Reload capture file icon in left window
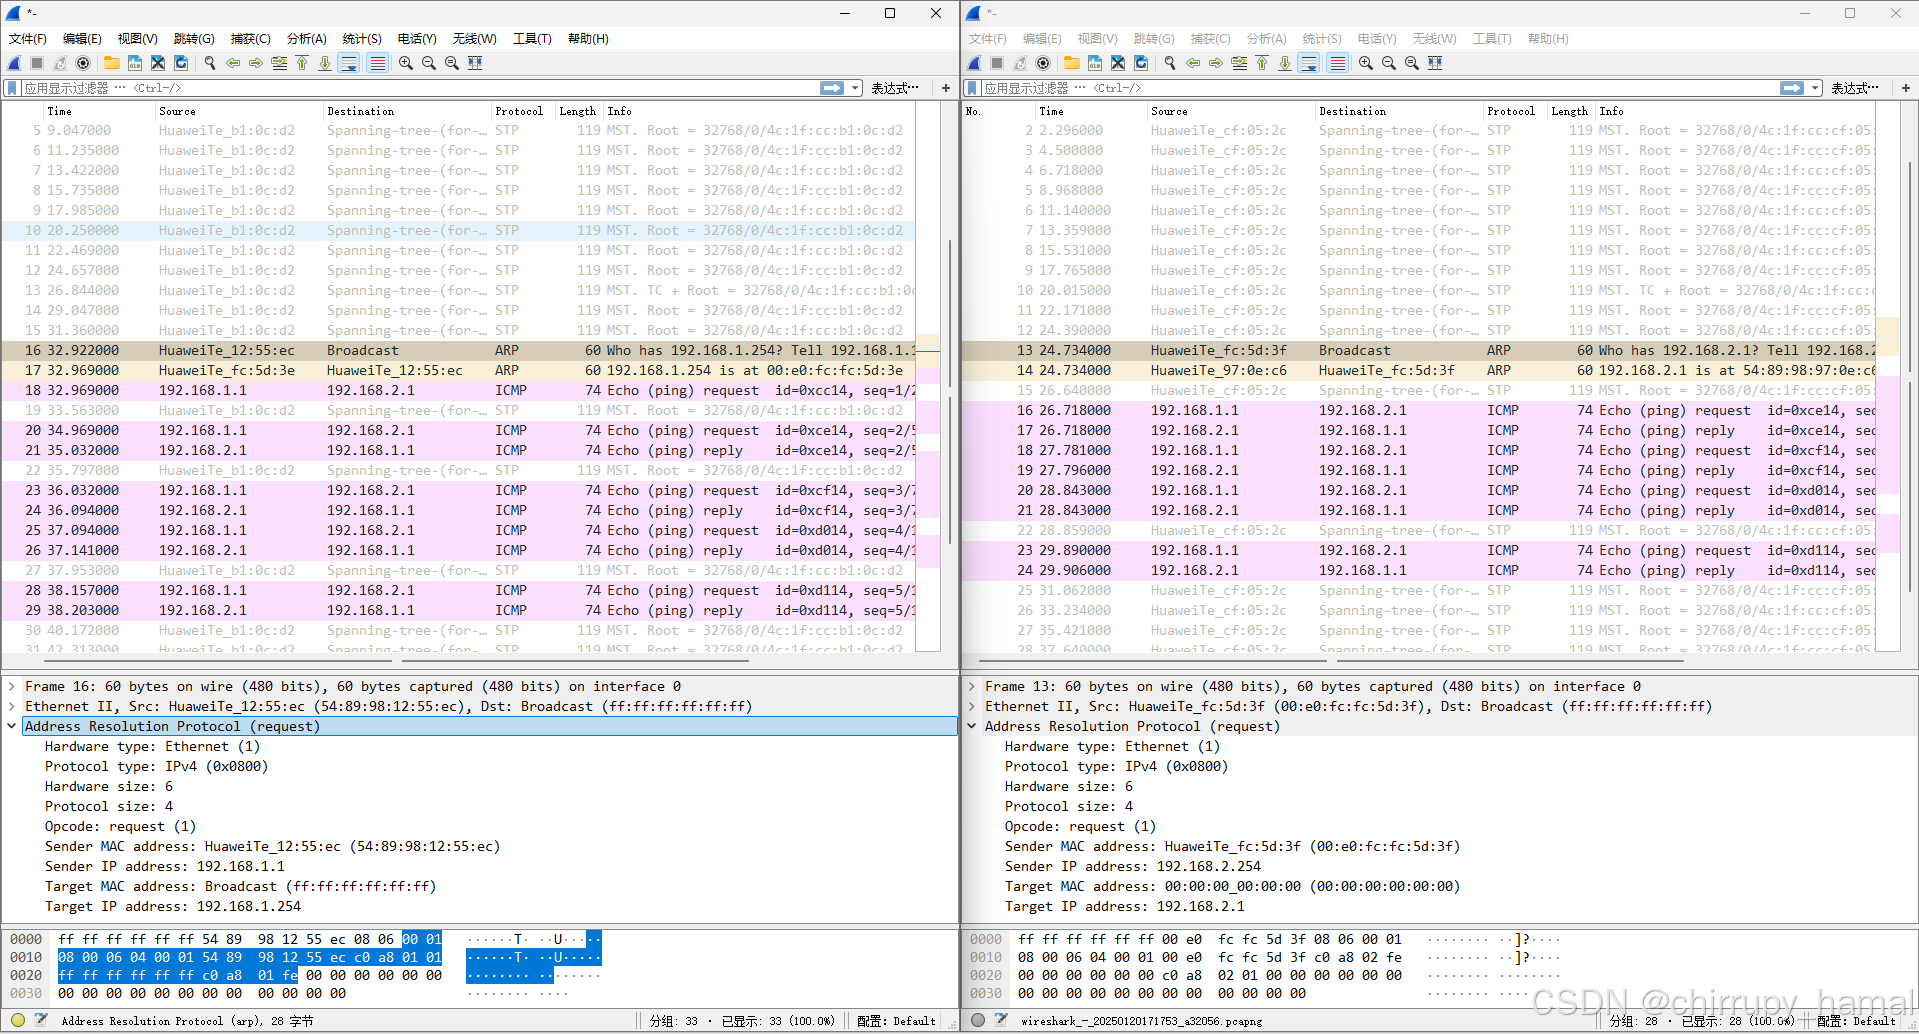This screenshot has height=1034, width=1919. 181,63
